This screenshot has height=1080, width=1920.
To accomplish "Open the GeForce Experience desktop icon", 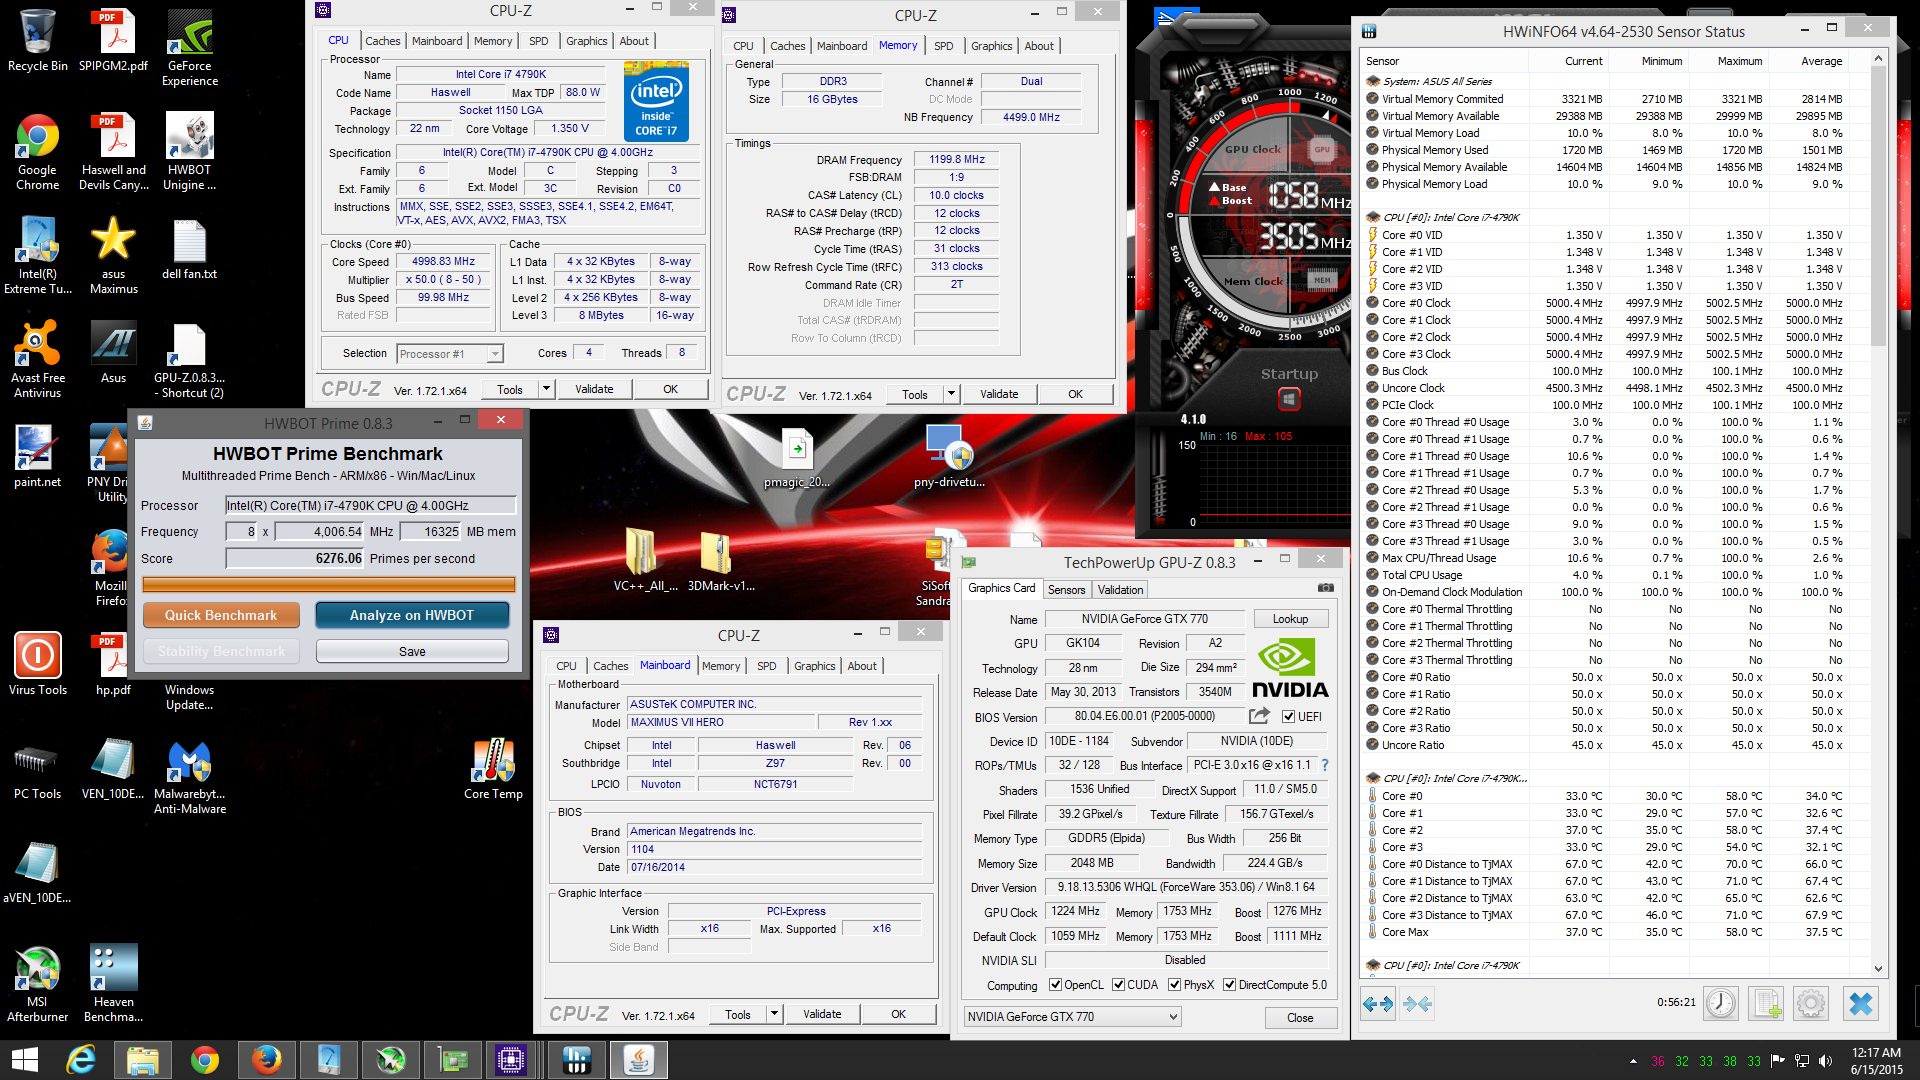I will pos(190,48).
